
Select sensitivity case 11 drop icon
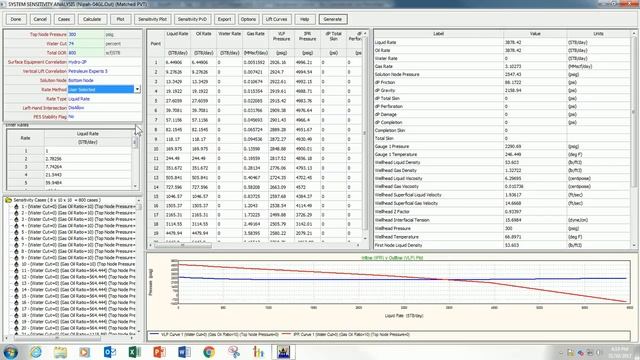point(16,271)
